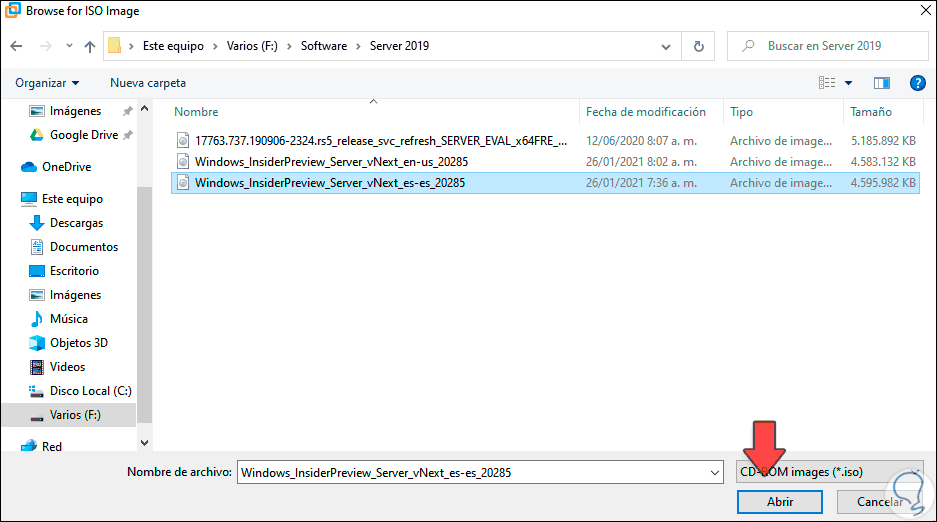Click the size value 4.595.982 KB

[x=883, y=183]
